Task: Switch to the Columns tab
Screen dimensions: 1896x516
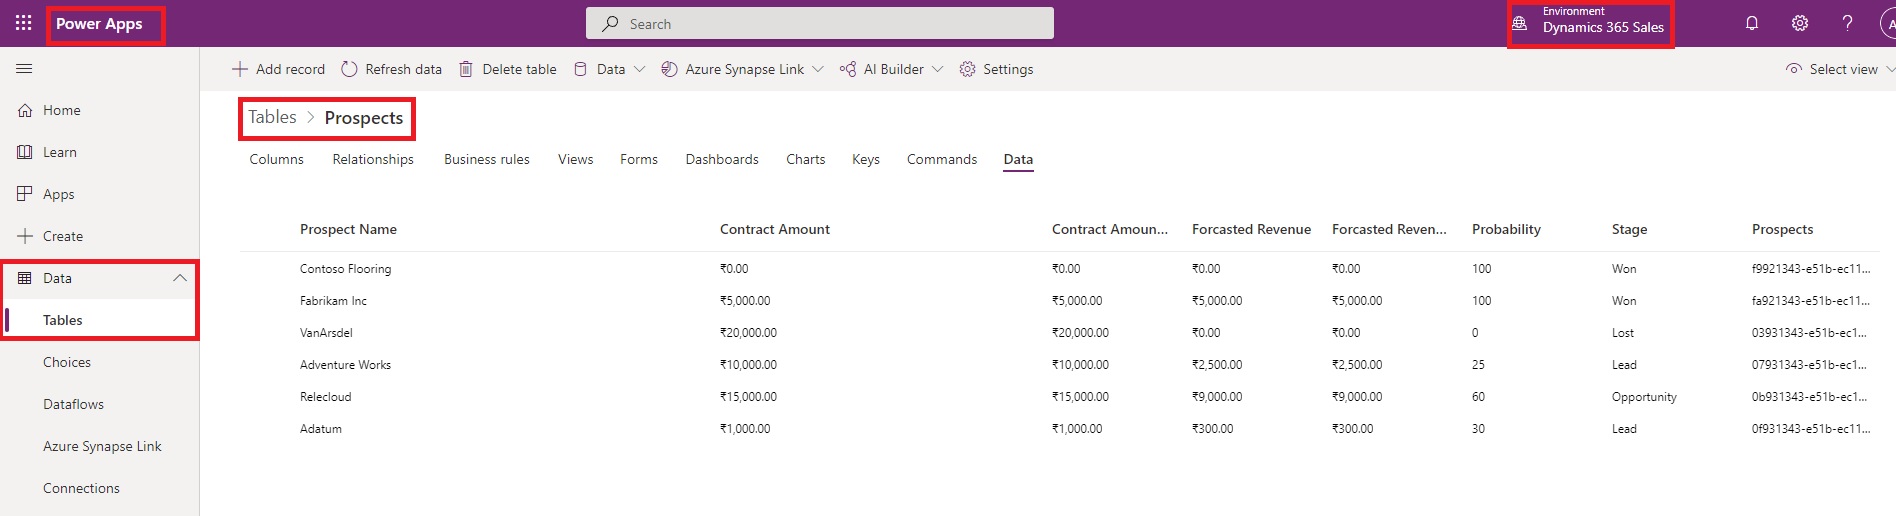Action: coord(276,159)
